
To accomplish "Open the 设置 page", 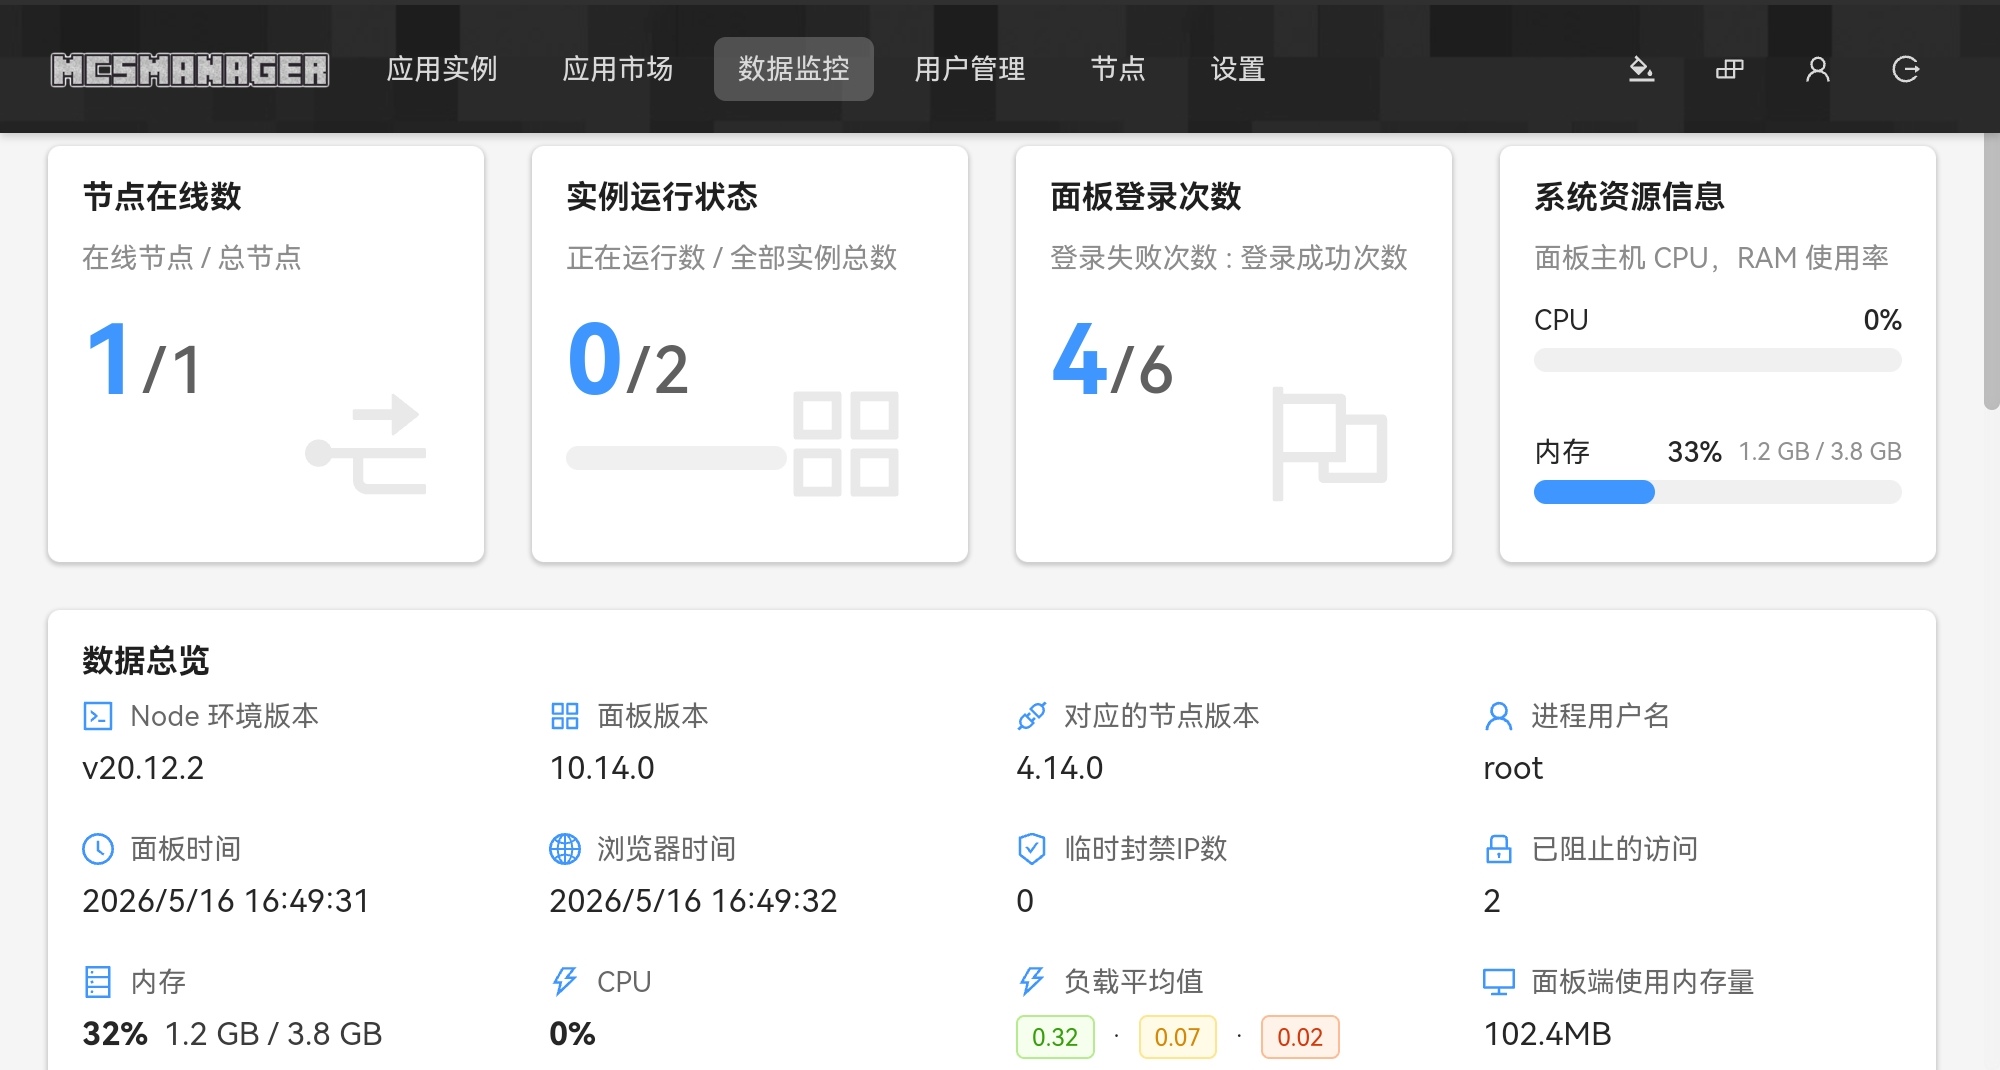I will 1238,69.
